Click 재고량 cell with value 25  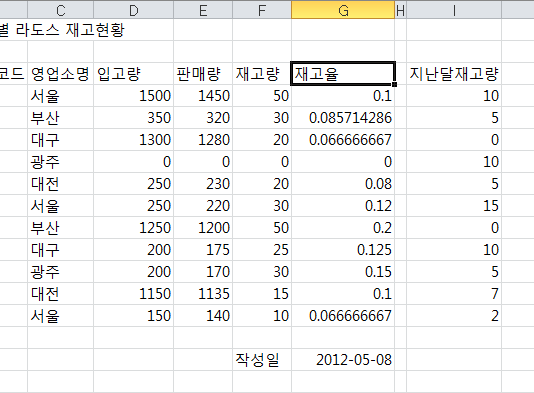262,250
